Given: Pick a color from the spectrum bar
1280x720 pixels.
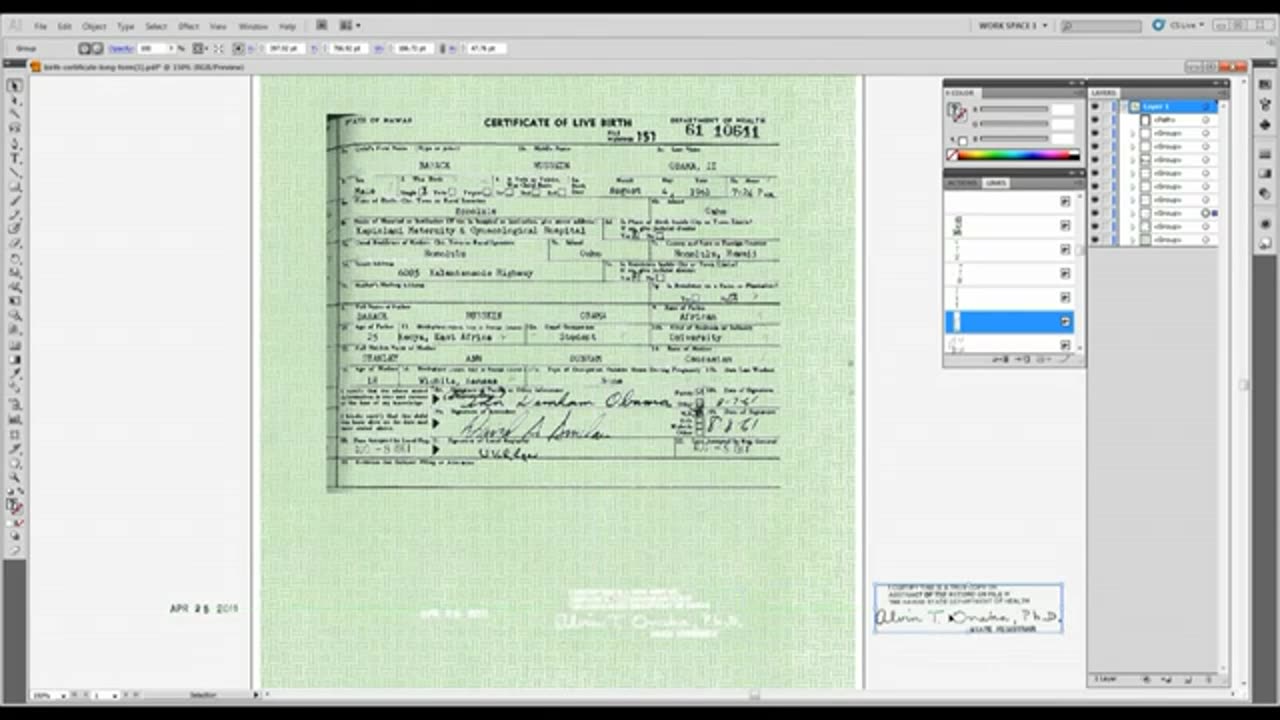Looking at the screenshot, I should pyautogui.click(x=1019, y=155).
